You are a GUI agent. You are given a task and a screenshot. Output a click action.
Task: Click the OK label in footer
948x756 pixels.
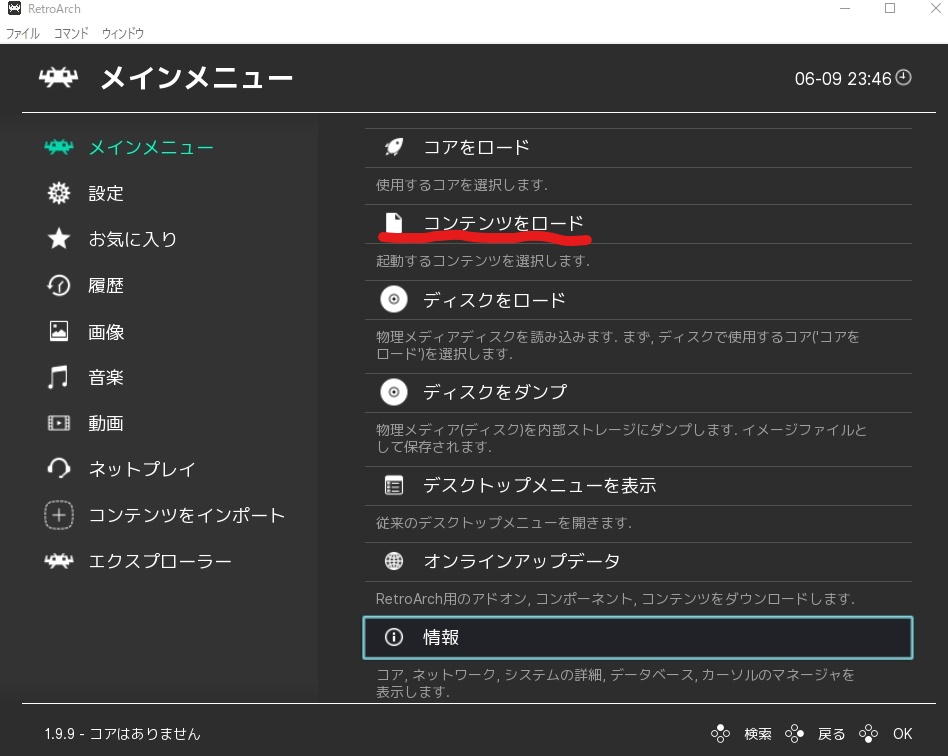tap(903, 734)
